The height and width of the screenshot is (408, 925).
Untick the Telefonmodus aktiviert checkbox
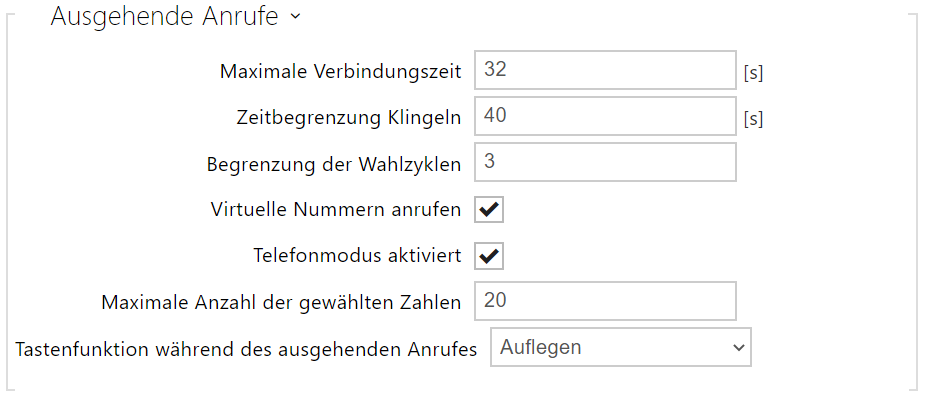pyautogui.click(x=490, y=256)
